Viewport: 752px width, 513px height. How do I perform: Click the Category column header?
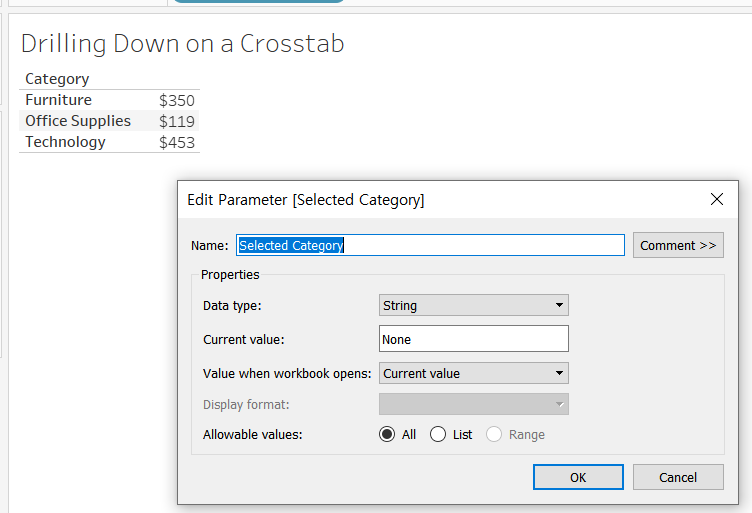click(57, 79)
